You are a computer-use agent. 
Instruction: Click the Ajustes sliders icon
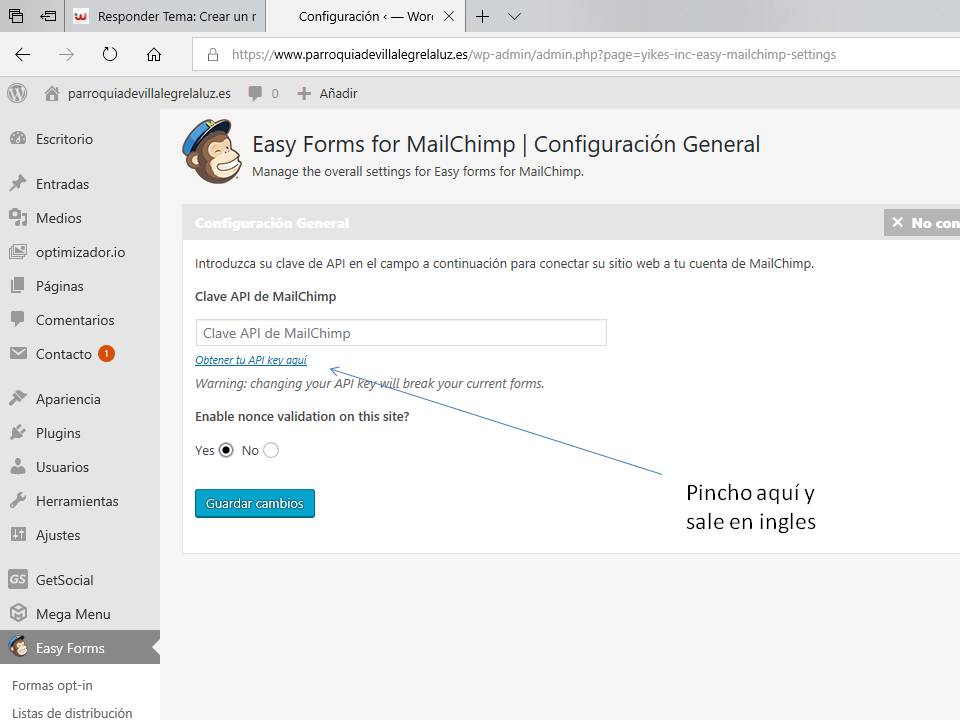point(18,534)
